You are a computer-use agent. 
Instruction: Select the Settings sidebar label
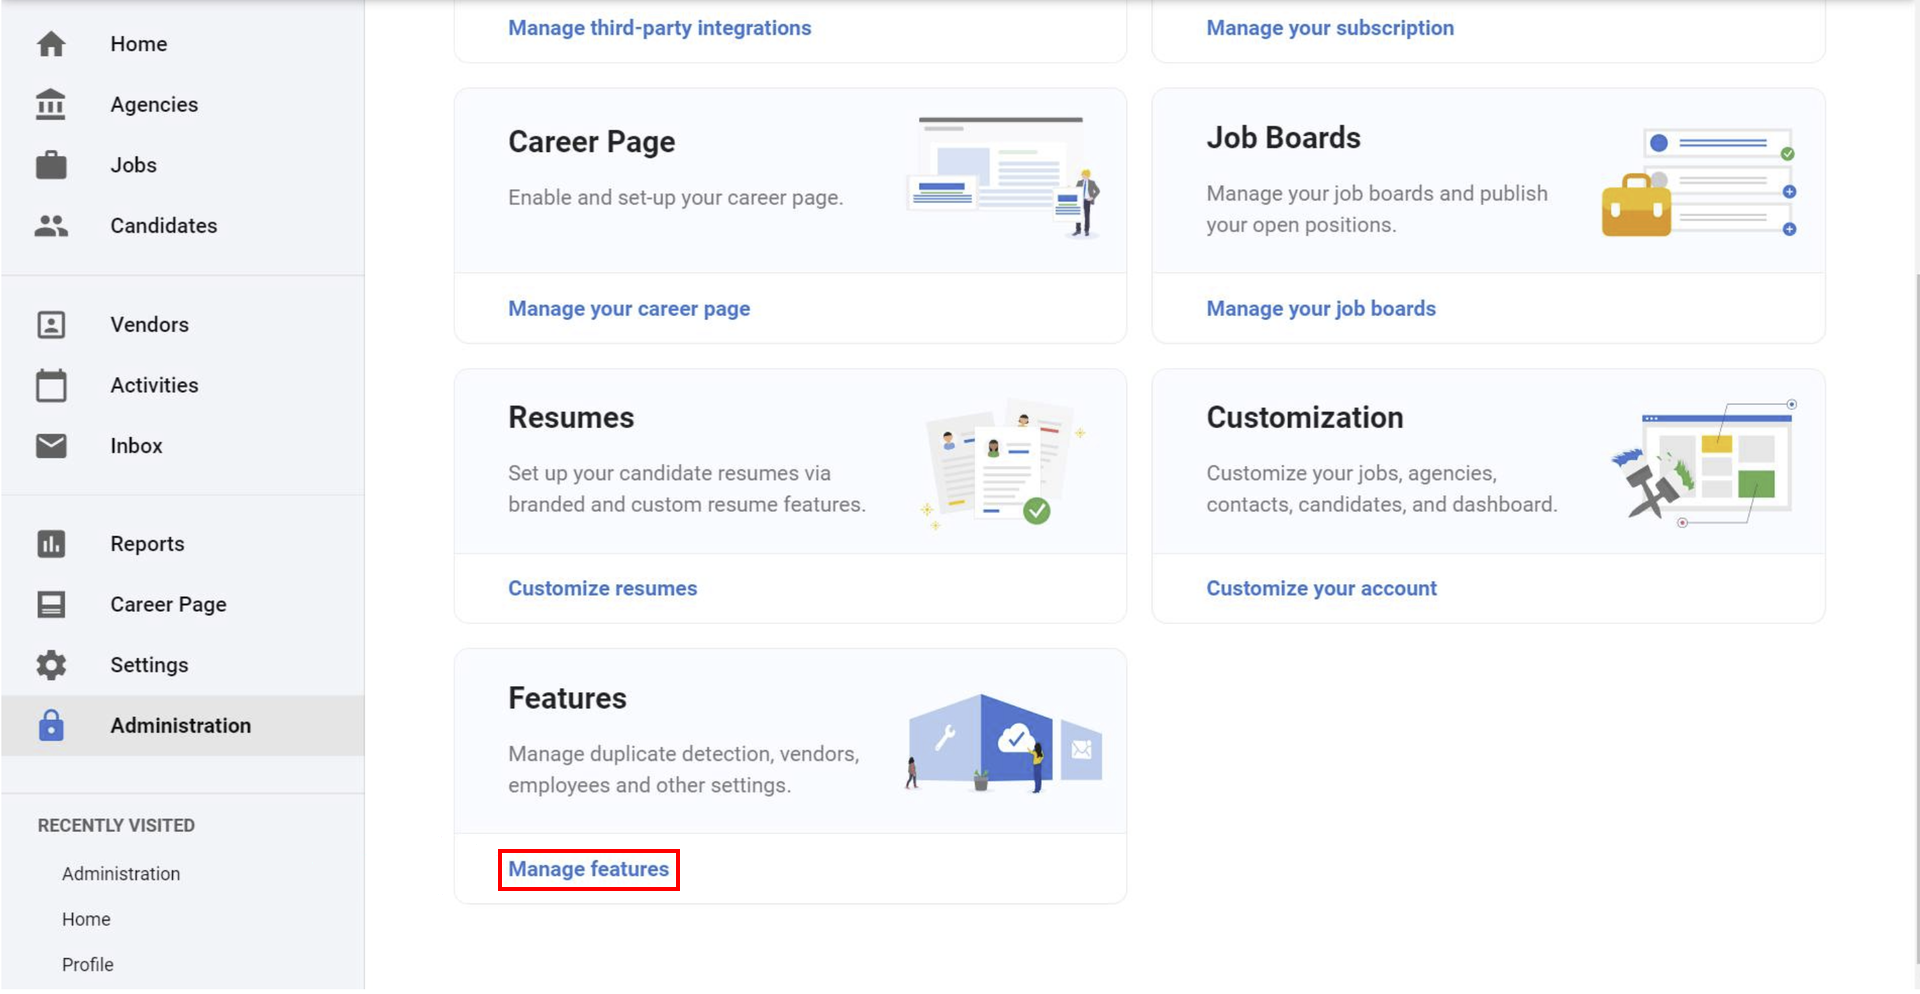149,665
